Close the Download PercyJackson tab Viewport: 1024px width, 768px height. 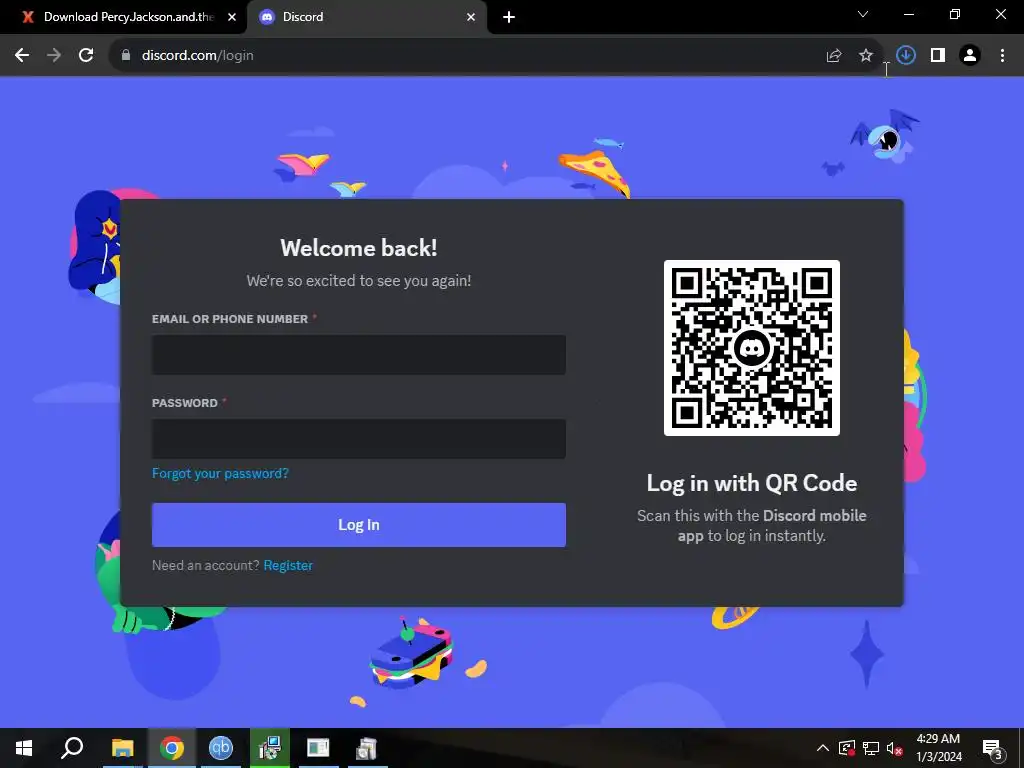click(232, 17)
